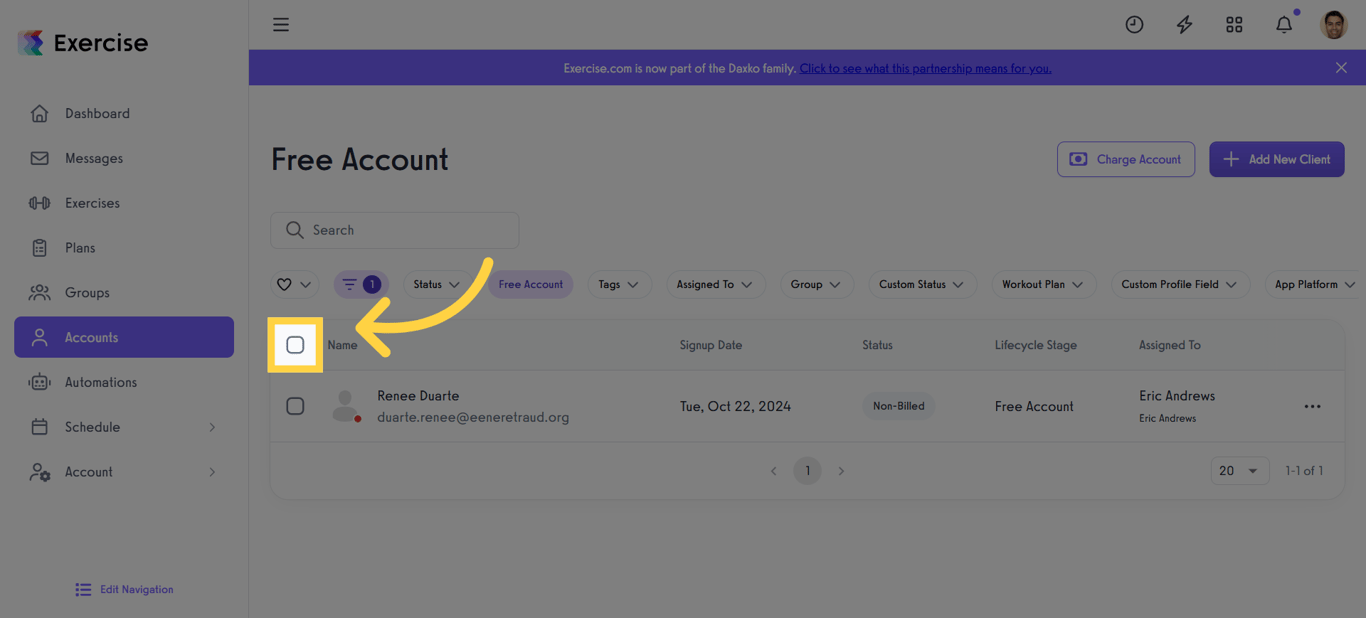Open the Messages section in the sidebar
The height and width of the screenshot is (618, 1366).
click(x=93, y=158)
